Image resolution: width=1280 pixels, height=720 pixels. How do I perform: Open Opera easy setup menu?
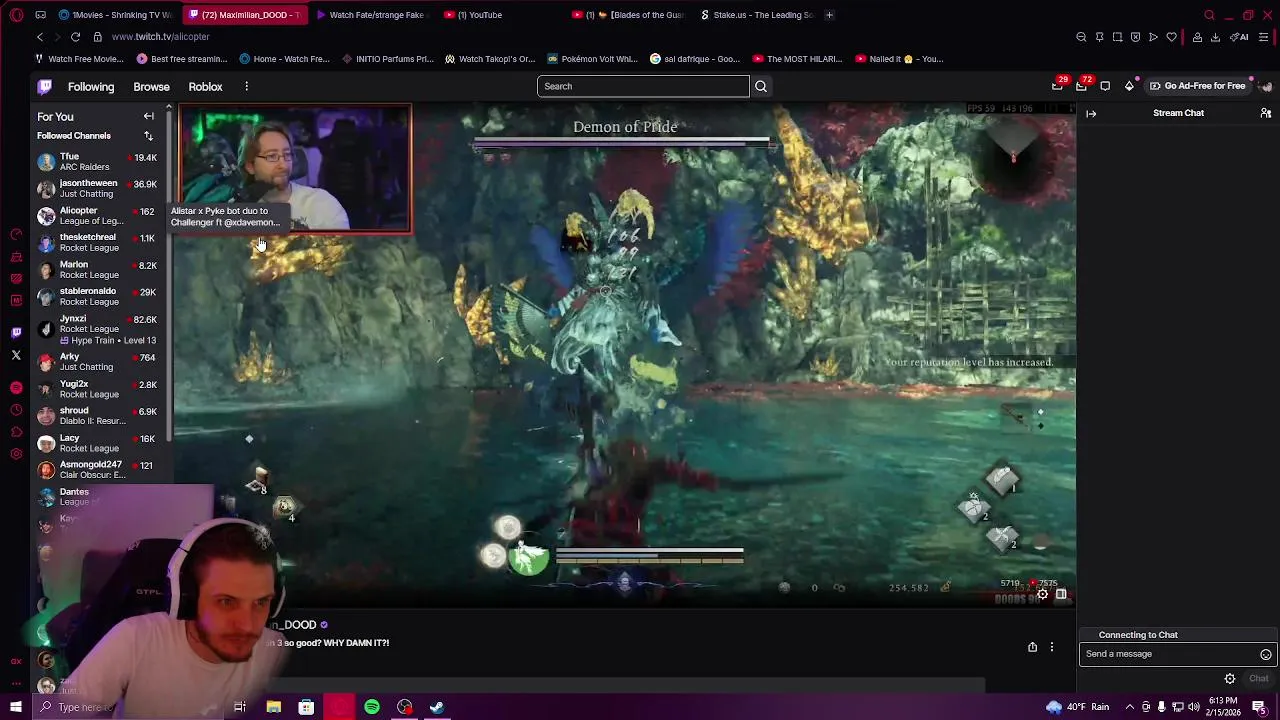tap(1264, 37)
